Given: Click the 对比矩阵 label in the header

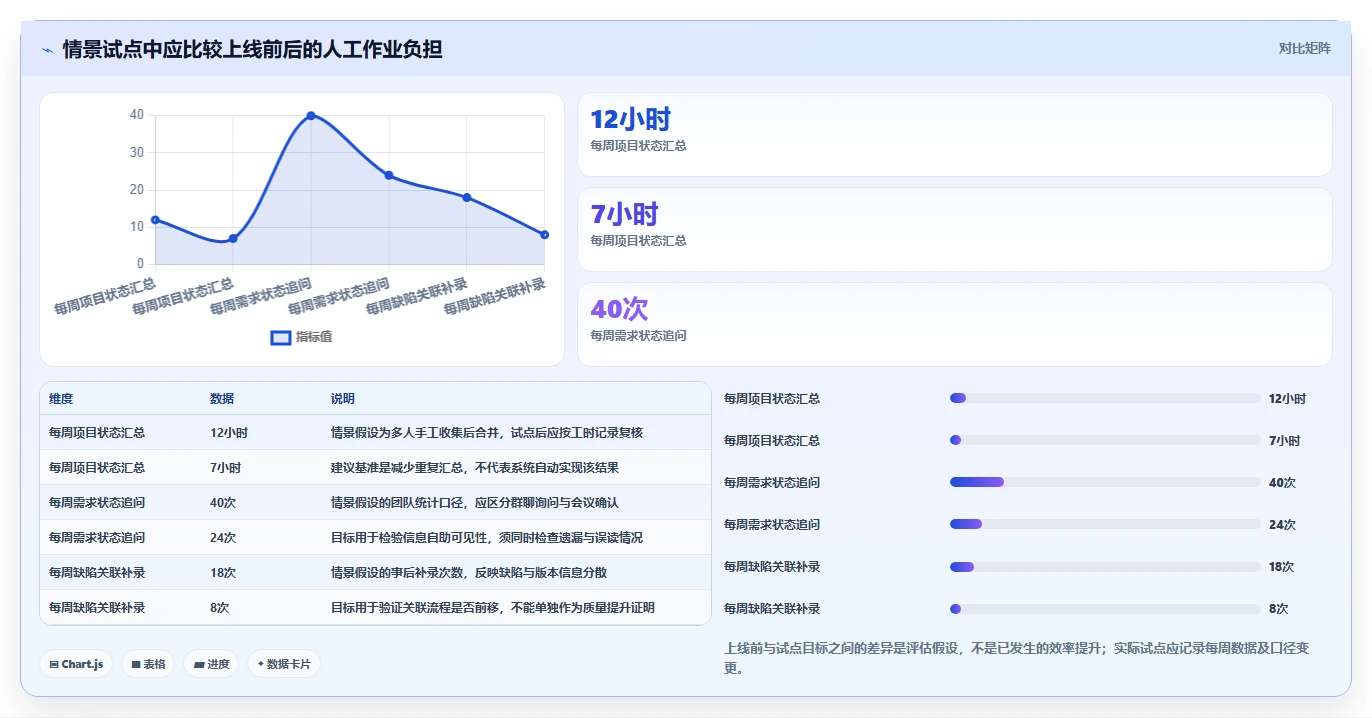Looking at the screenshot, I should point(1305,48).
